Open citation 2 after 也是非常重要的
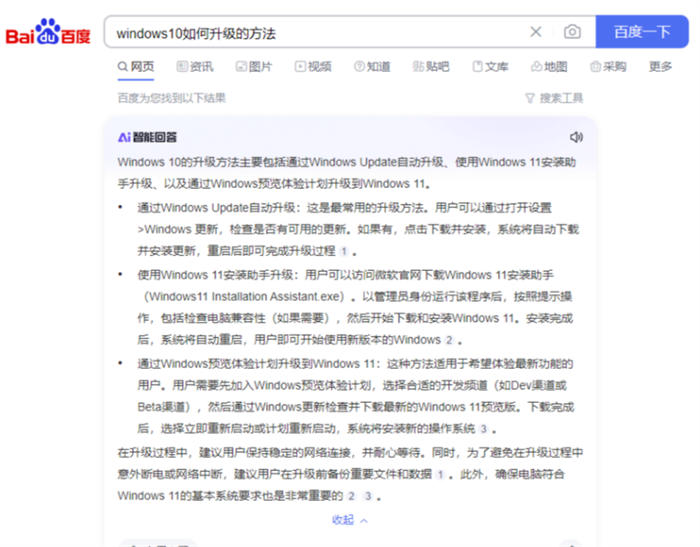 (x=352, y=496)
